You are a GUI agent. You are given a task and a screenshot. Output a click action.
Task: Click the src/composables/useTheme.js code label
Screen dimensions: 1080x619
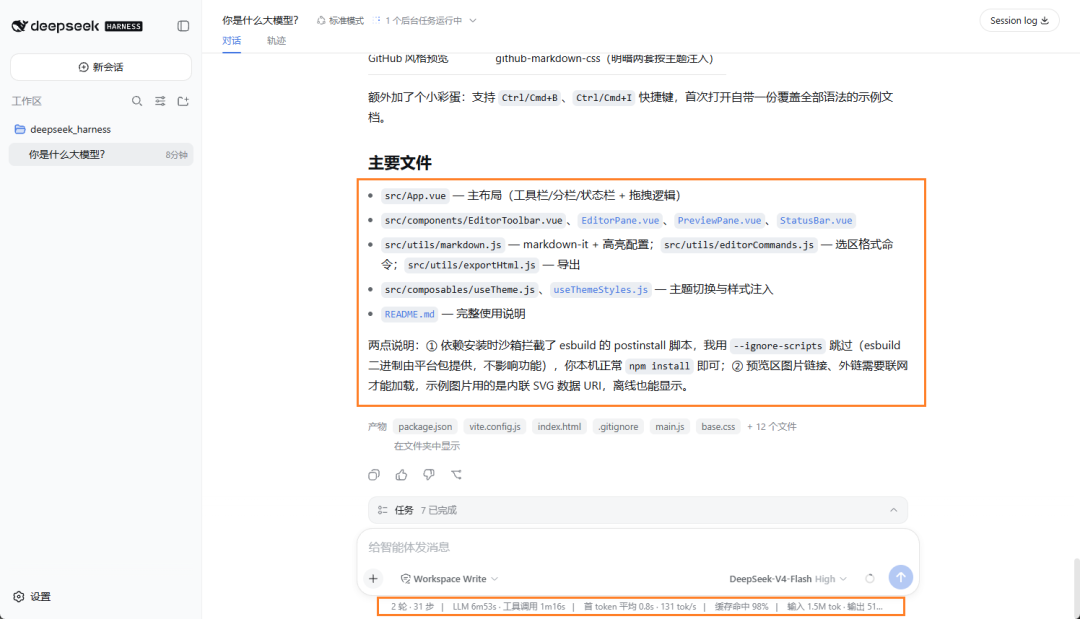(x=459, y=290)
